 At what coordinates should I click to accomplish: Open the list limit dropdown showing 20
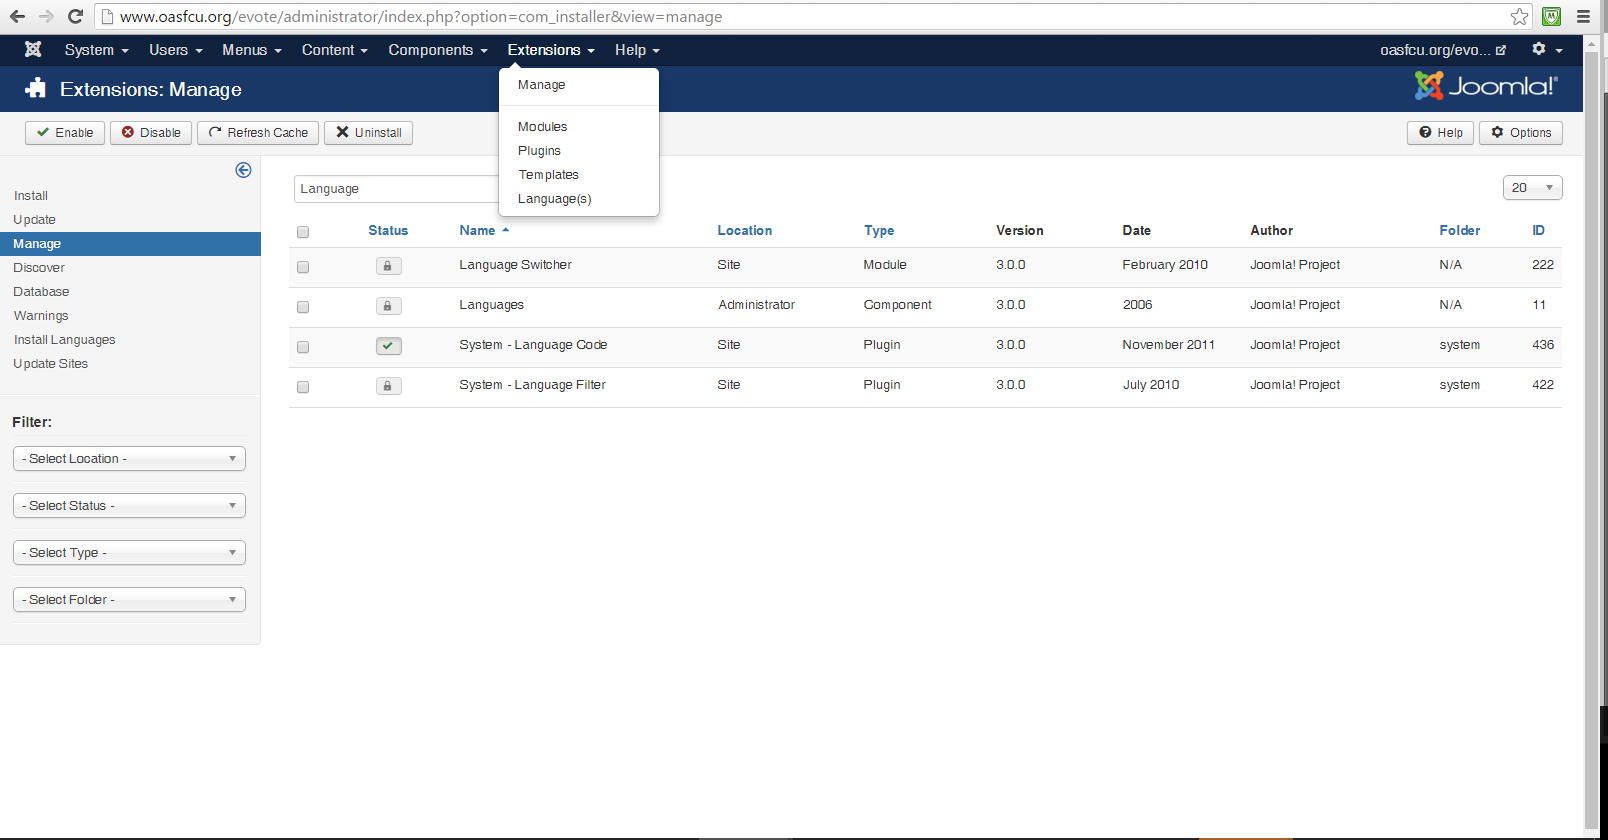(1532, 188)
